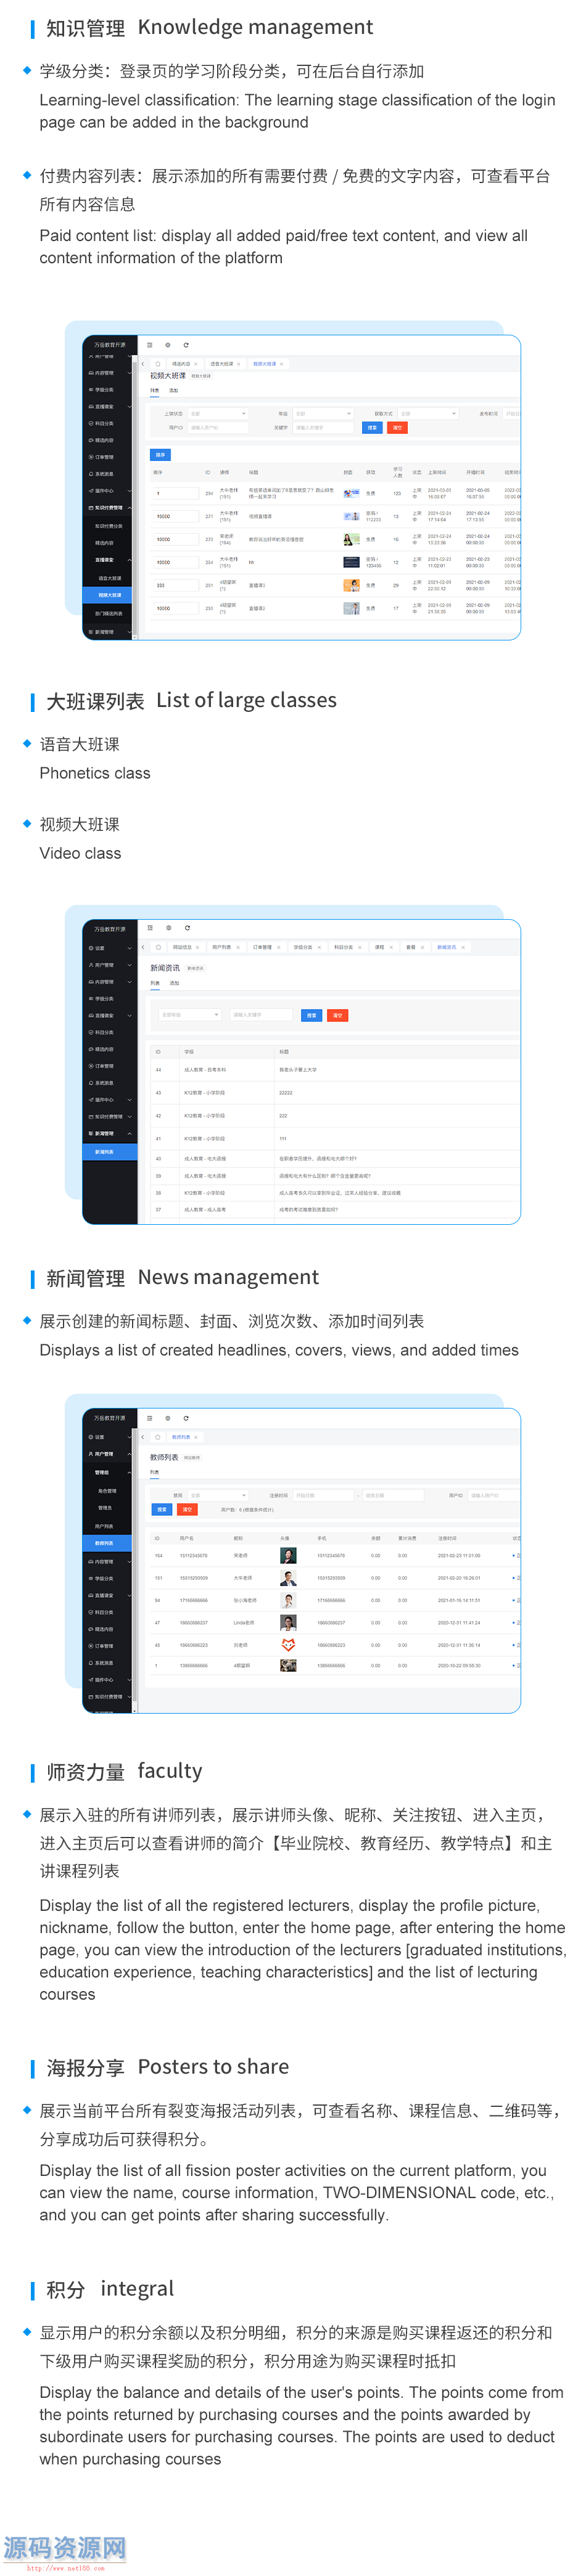The width and height of the screenshot is (586, 2576).
Task: Click globe icon in video class screenshot toolbar
Action: (168, 345)
